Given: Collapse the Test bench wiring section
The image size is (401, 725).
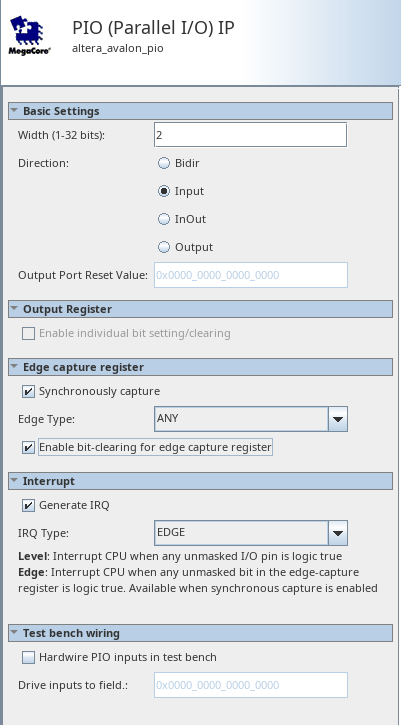Looking at the screenshot, I should tap(14, 633).
